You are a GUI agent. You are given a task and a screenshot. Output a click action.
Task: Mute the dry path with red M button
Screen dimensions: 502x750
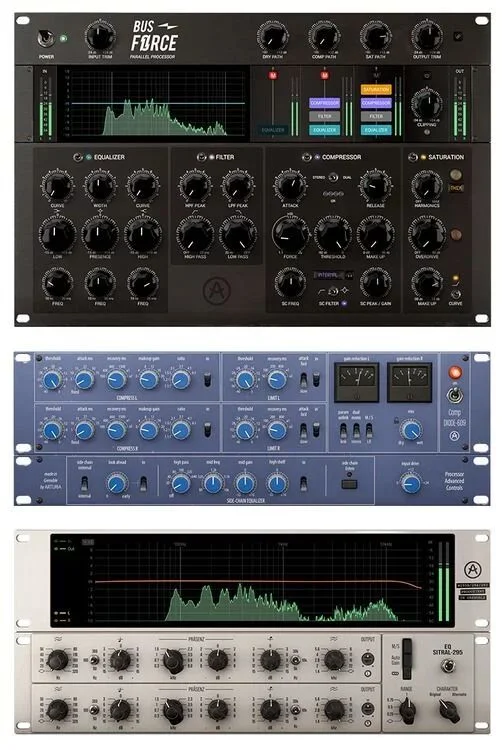273,76
